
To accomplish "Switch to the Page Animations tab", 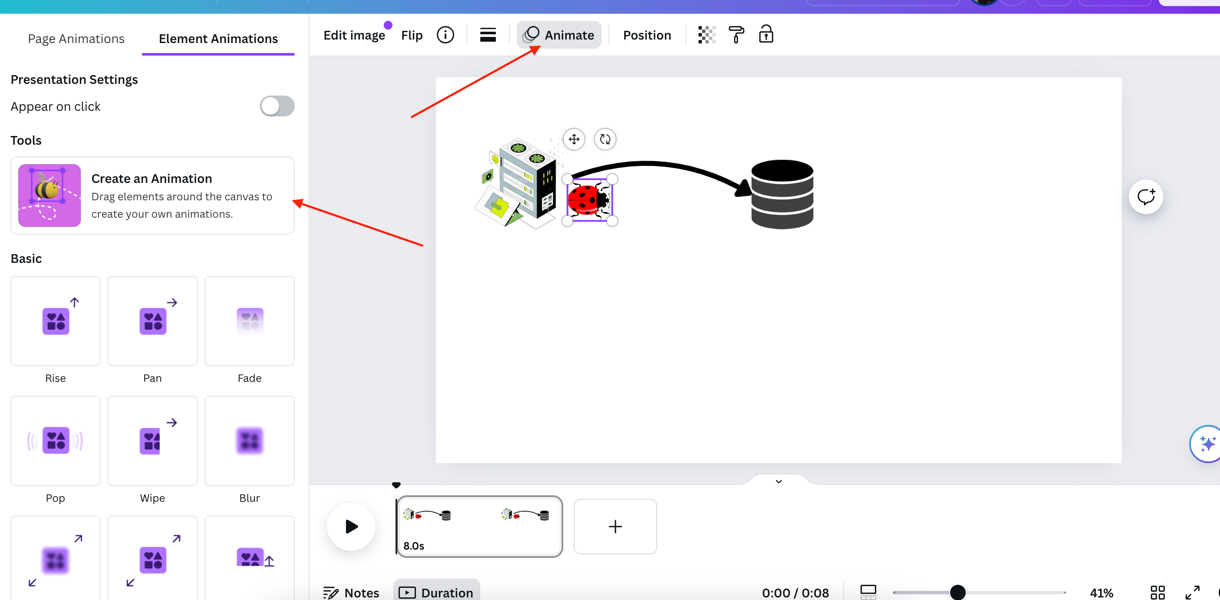I will coord(76,39).
